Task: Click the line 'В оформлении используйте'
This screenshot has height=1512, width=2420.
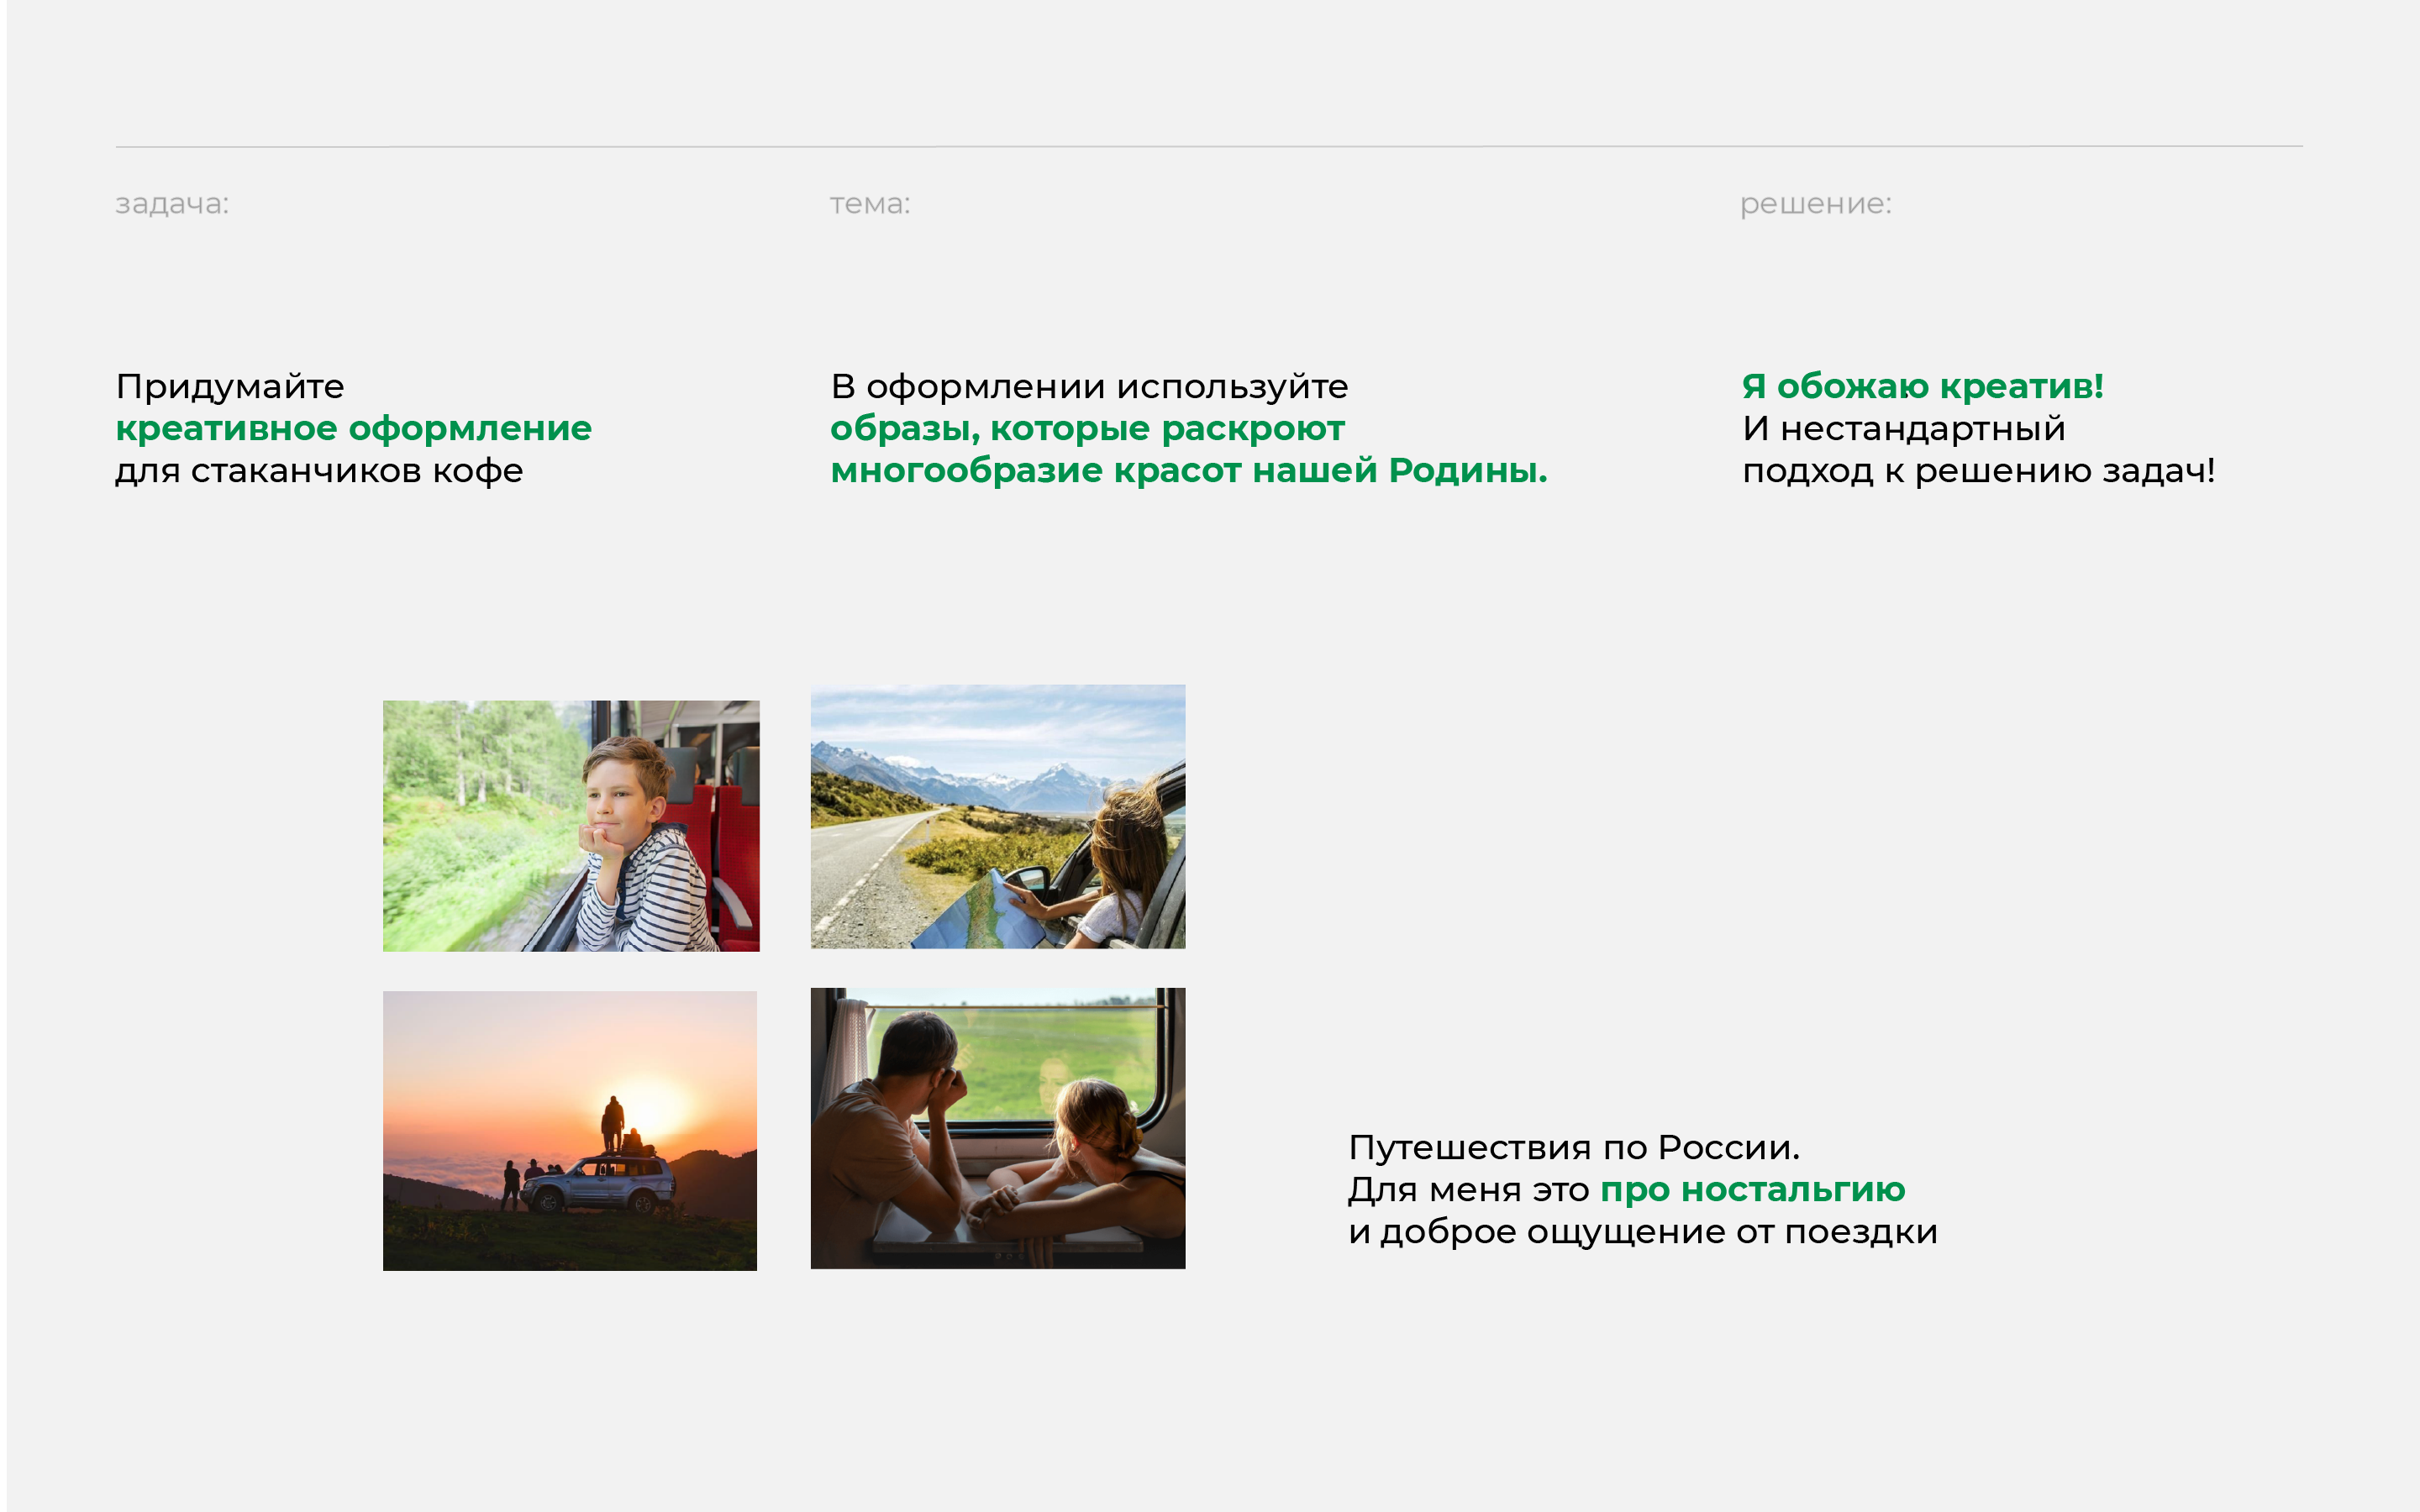Action: pos(1089,386)
